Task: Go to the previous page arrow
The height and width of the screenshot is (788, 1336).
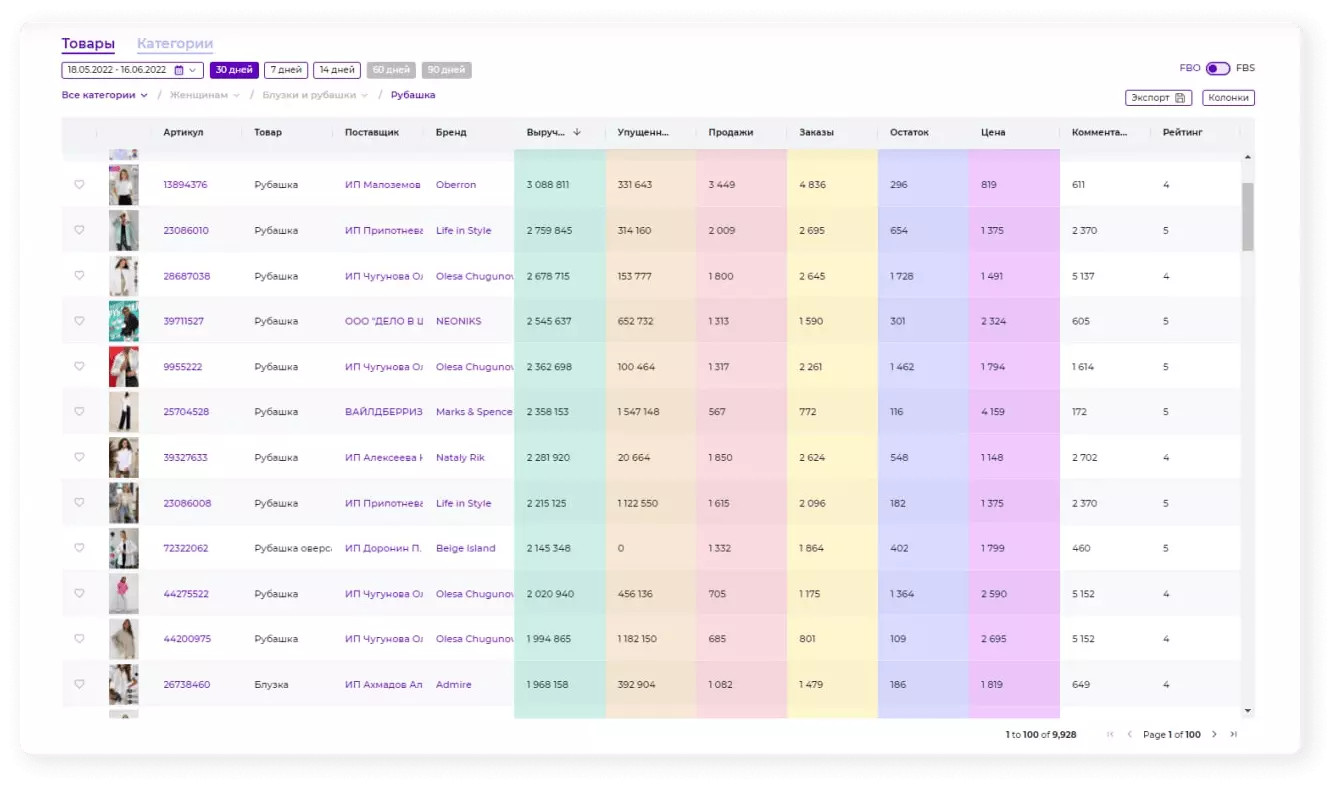Action: [x=1130, y=734]
